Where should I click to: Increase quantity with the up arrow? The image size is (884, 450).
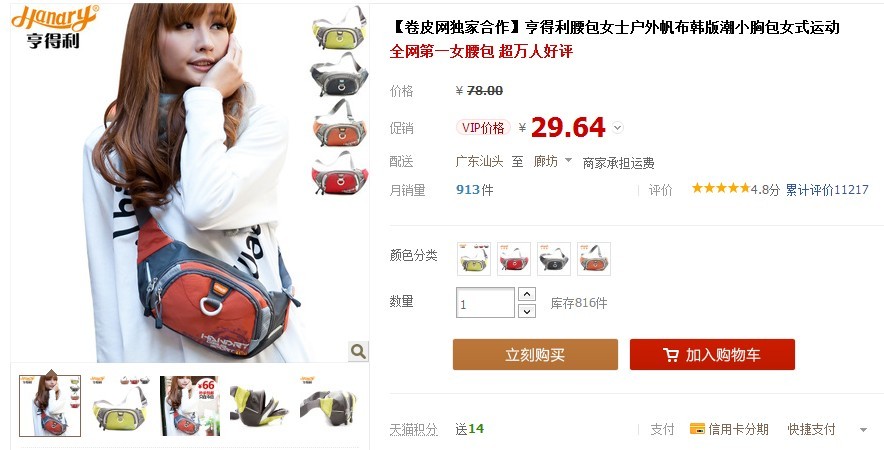[x=527, y=294]
